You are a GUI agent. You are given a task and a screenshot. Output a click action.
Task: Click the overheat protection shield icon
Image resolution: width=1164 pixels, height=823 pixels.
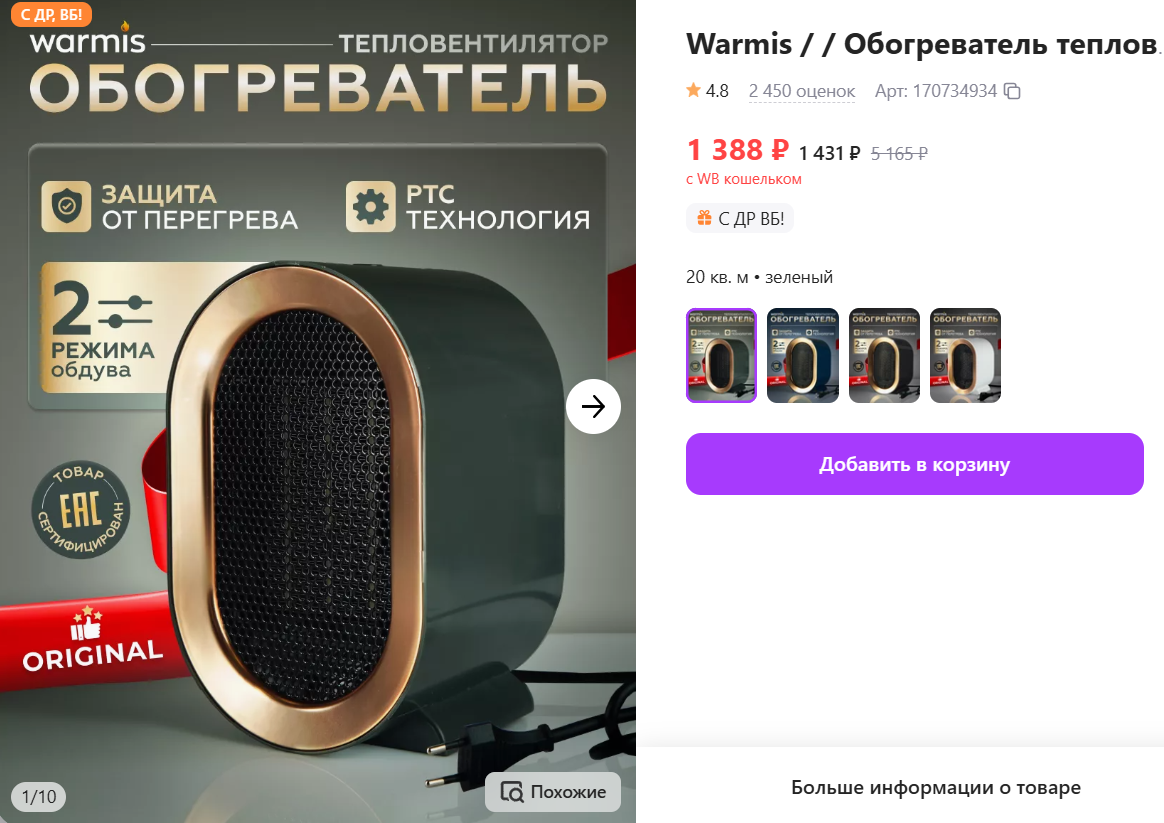coord(66,206)
